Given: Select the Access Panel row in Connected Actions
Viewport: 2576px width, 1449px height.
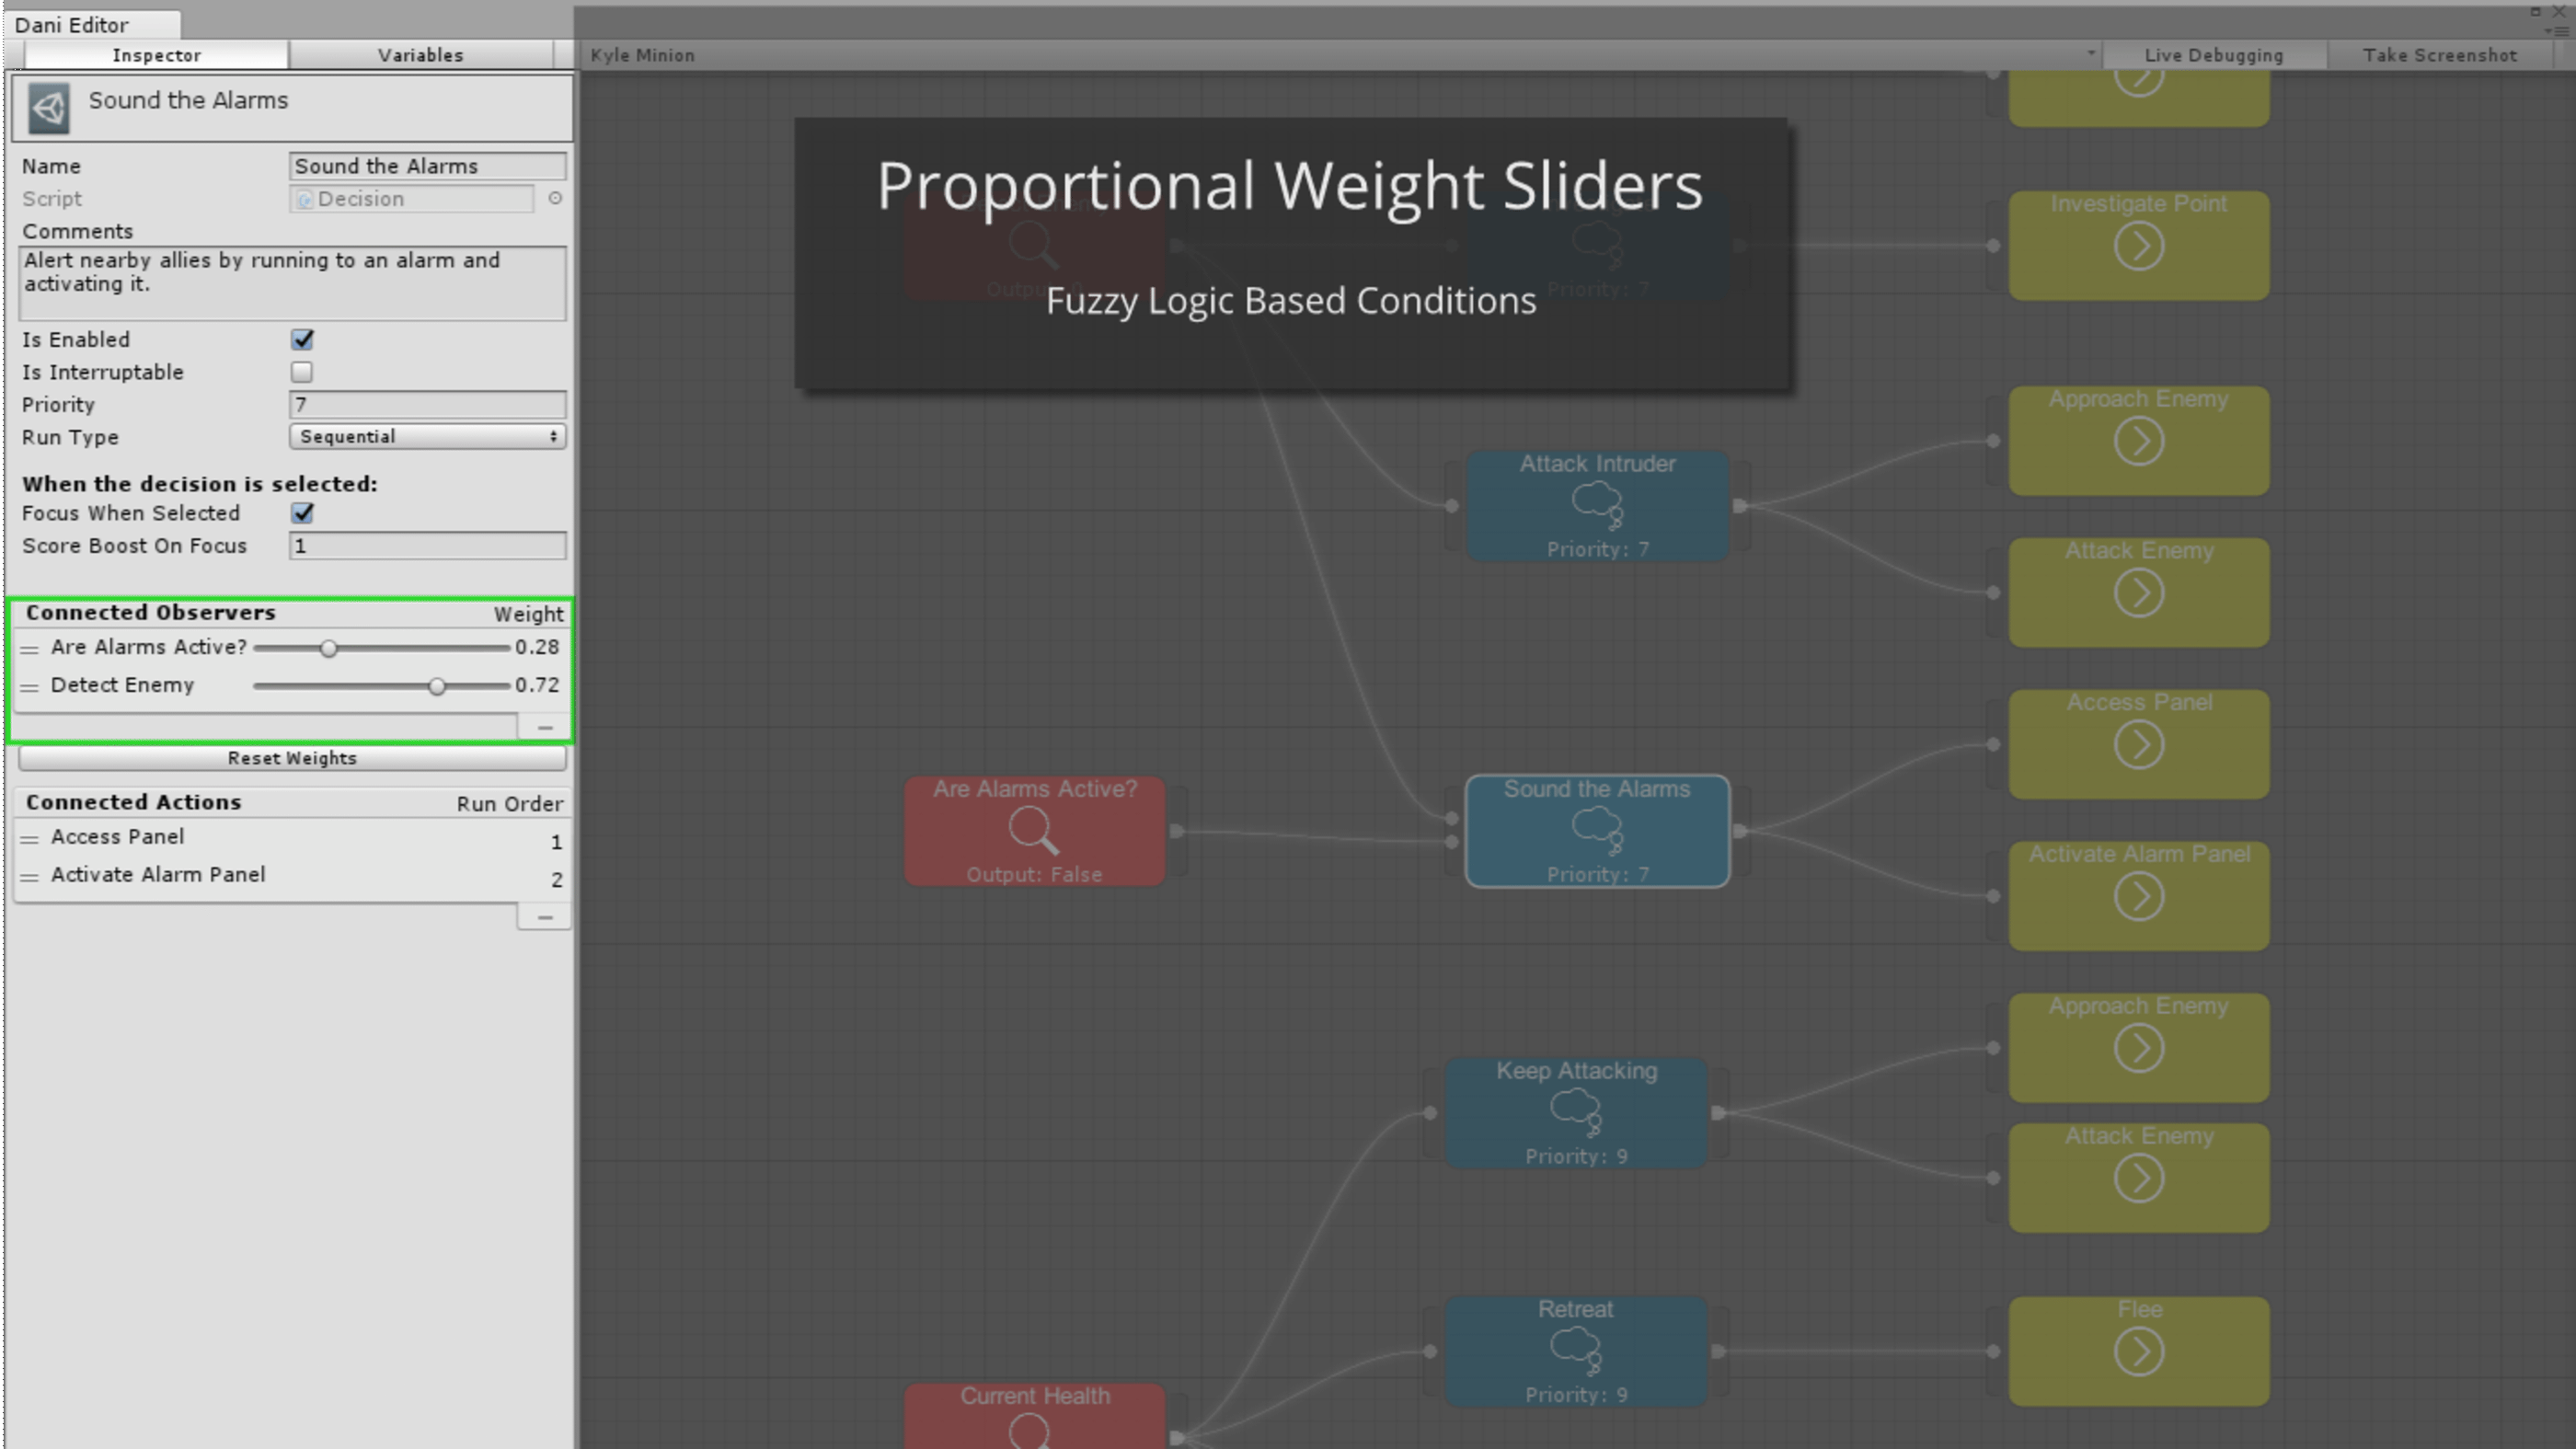Looking at the screenshot, I should click(292, 839).
